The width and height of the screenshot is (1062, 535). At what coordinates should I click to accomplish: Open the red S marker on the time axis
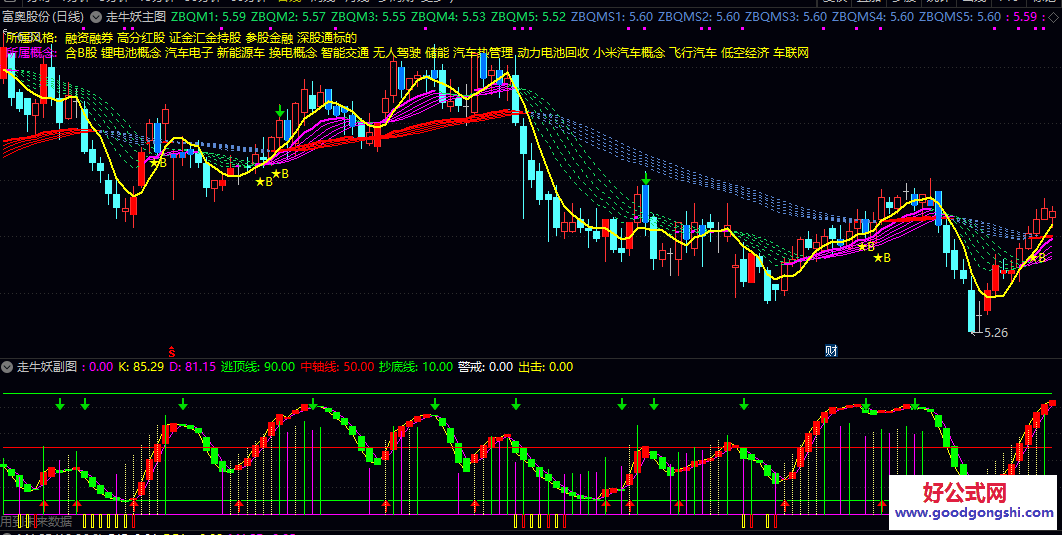[x=172, y=351]
